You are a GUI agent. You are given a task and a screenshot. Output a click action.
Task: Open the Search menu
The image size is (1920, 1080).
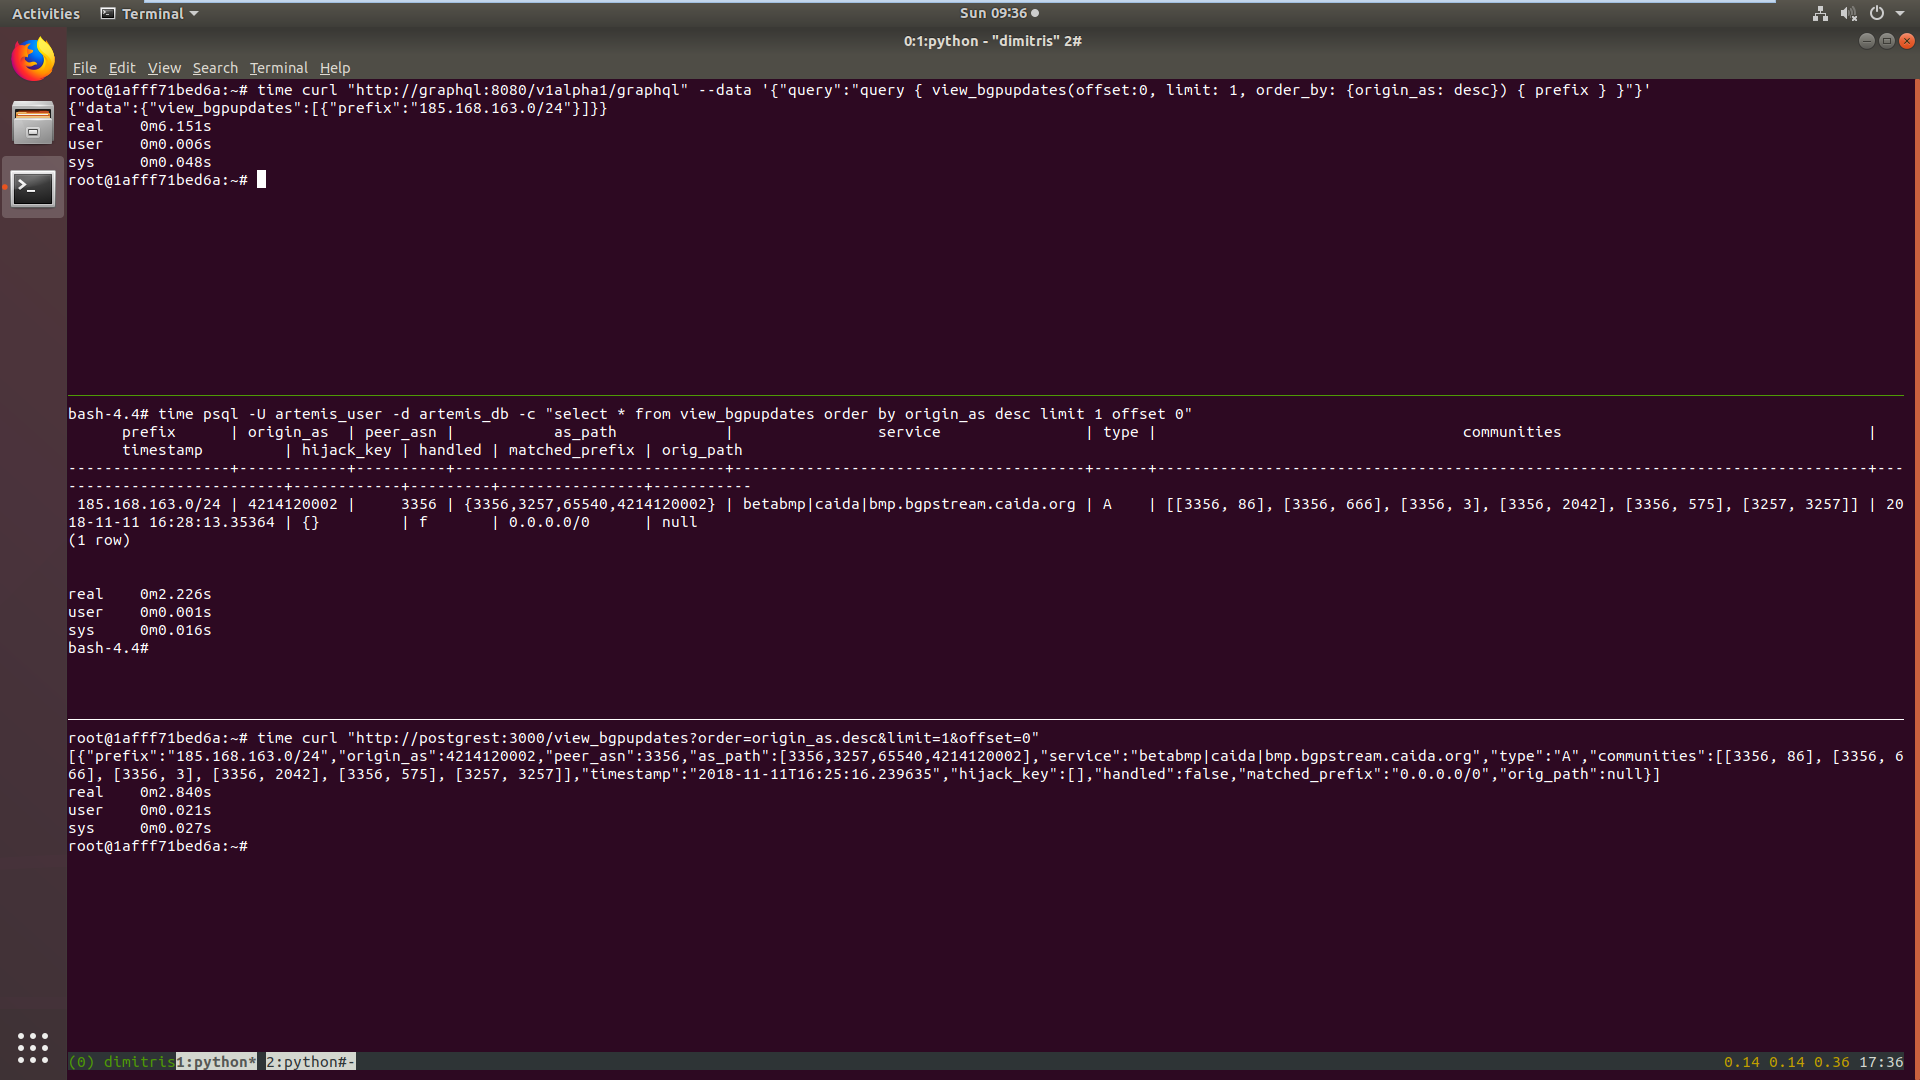tap(215, 68)
